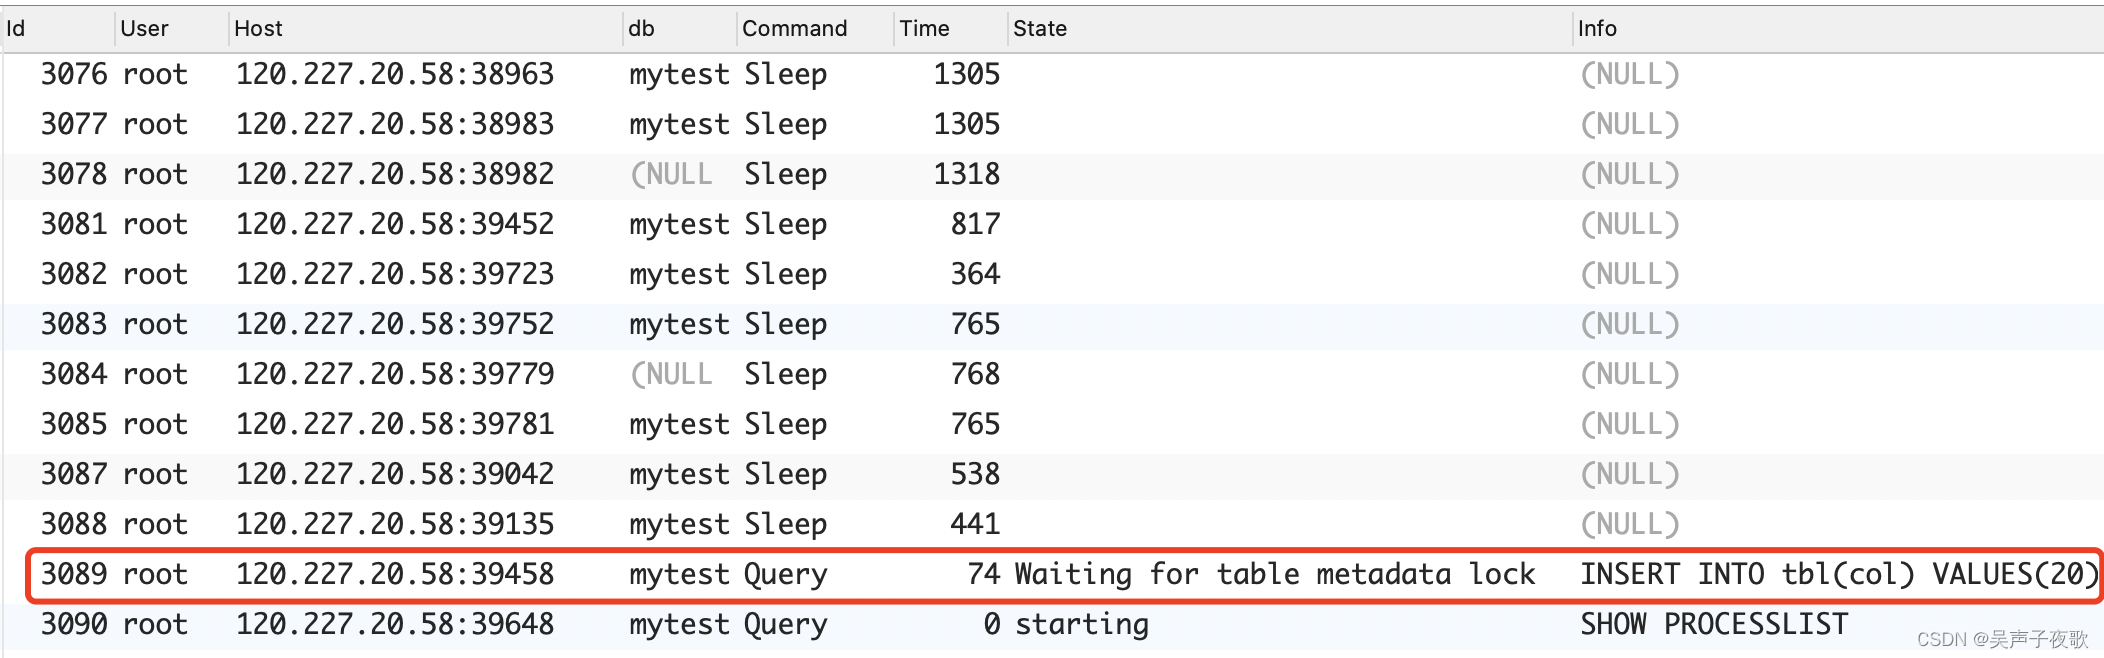
Task: Click the (NULL) db cell of row 3084
Action: 671,374
